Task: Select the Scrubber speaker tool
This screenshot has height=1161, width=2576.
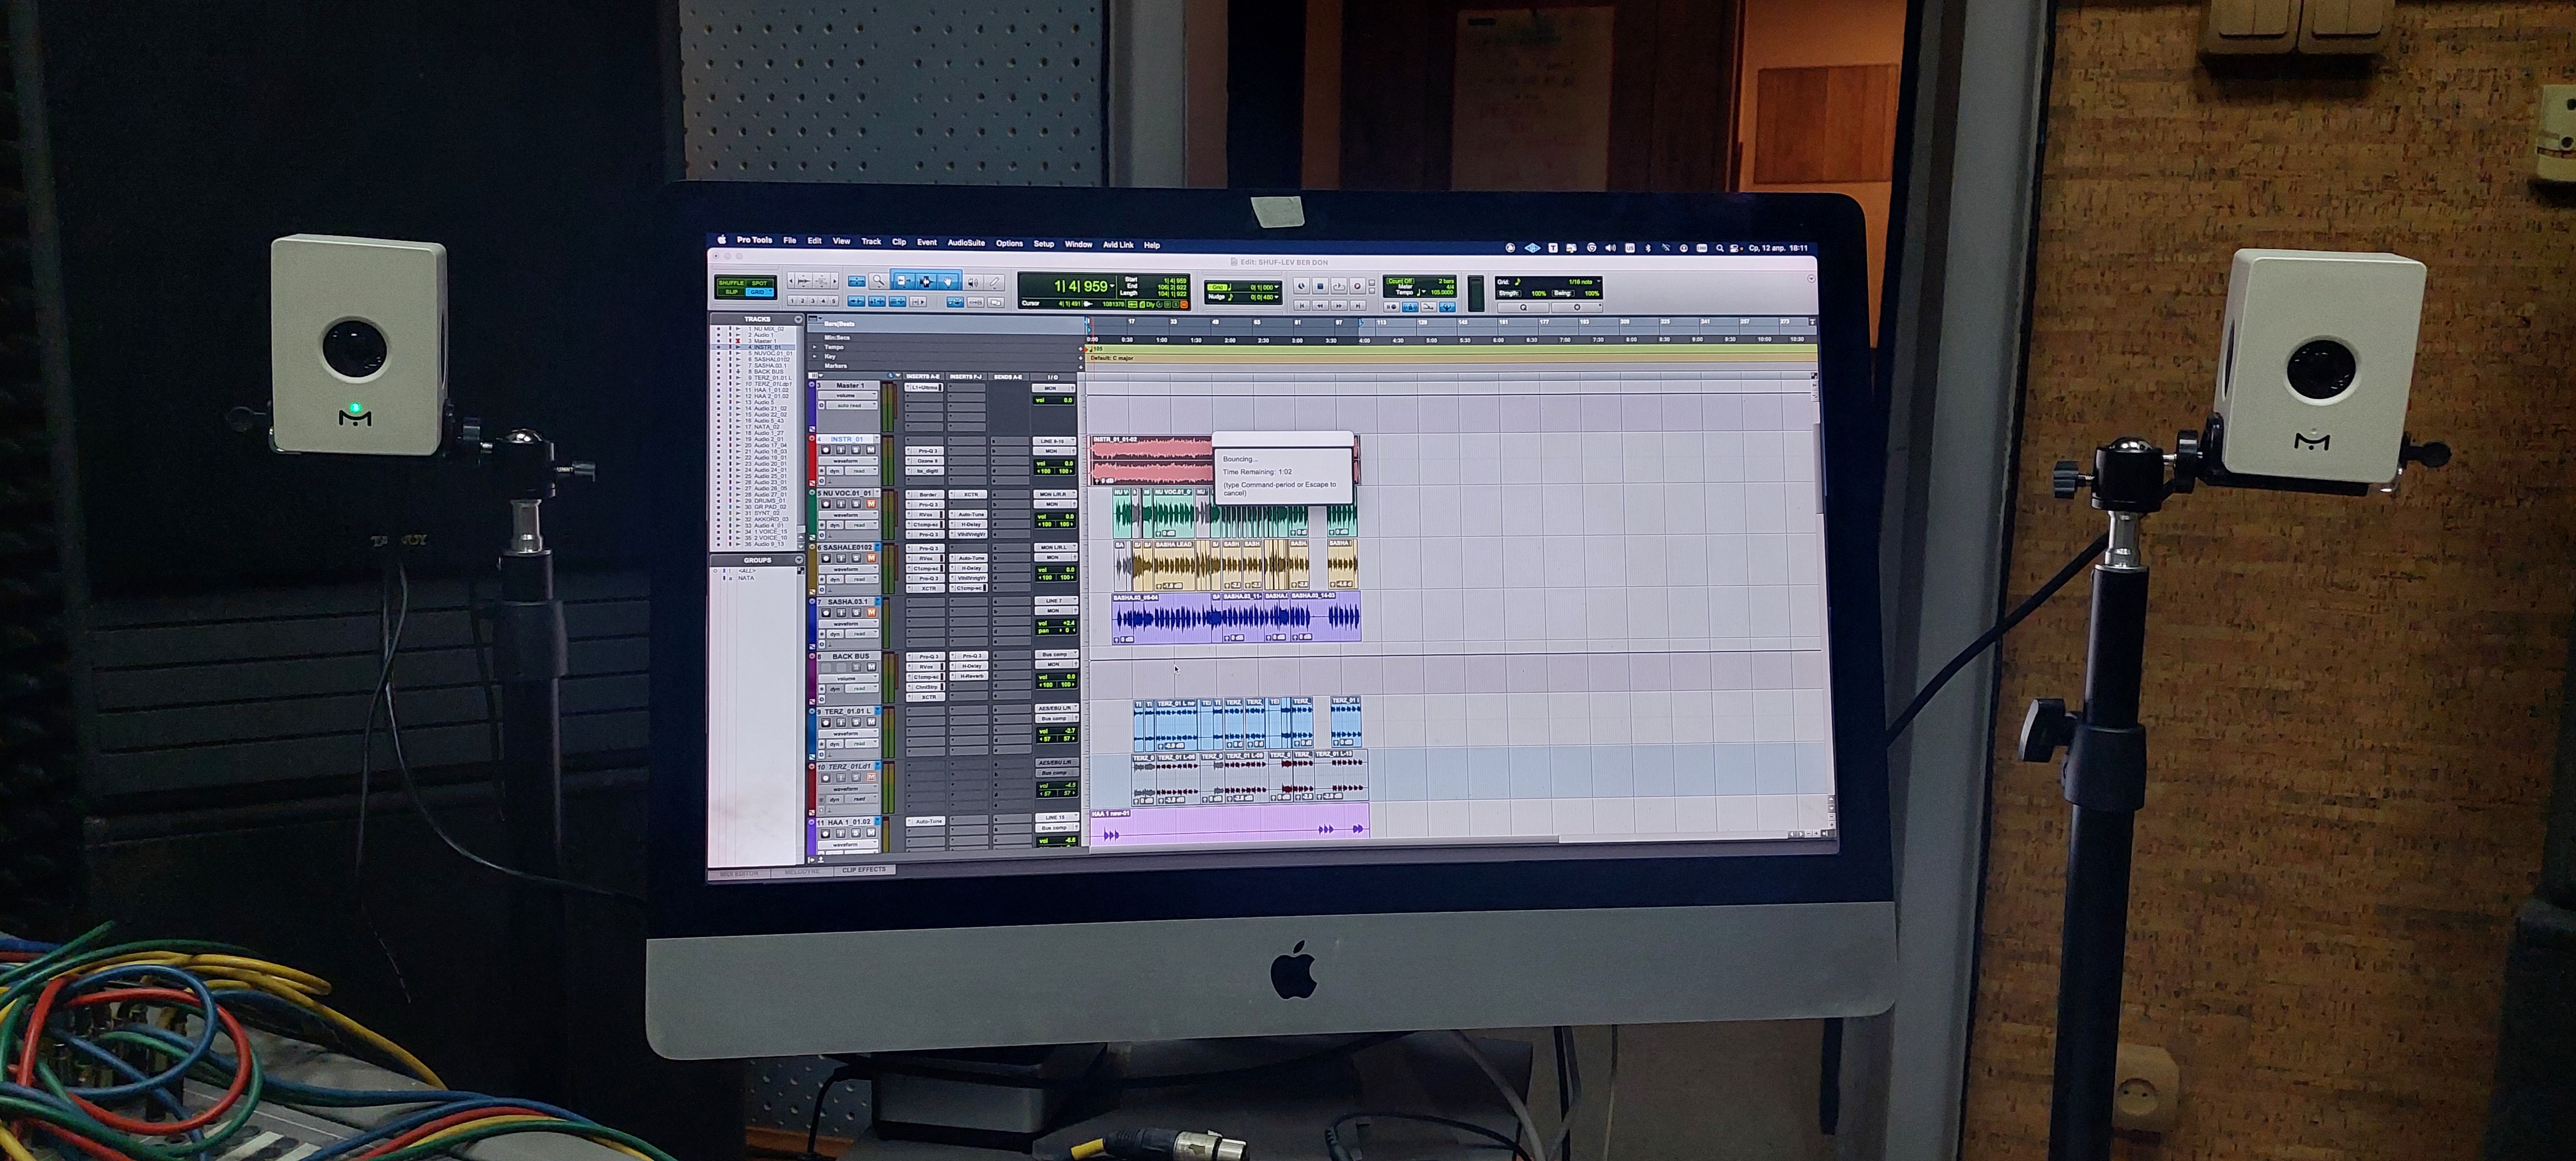Action: (972, 283)
